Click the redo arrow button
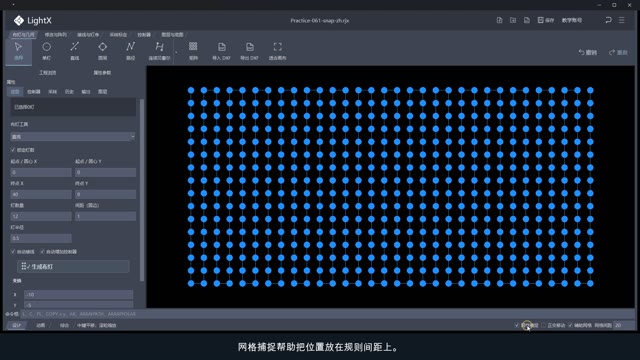Screen dimensions: 640x360 [618, 52]
